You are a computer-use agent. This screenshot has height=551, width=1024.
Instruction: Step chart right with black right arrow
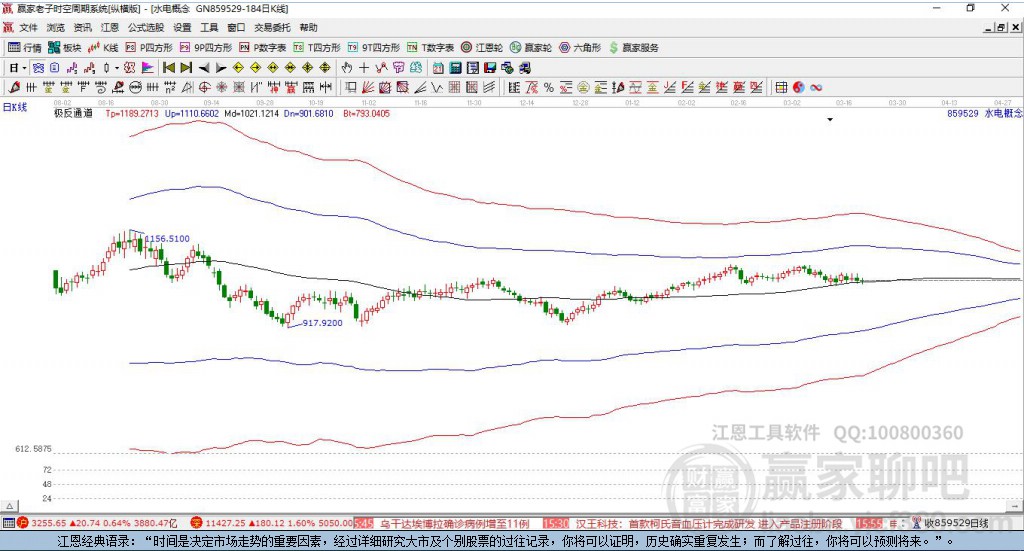pyautogui.click(x=221, y=68)
